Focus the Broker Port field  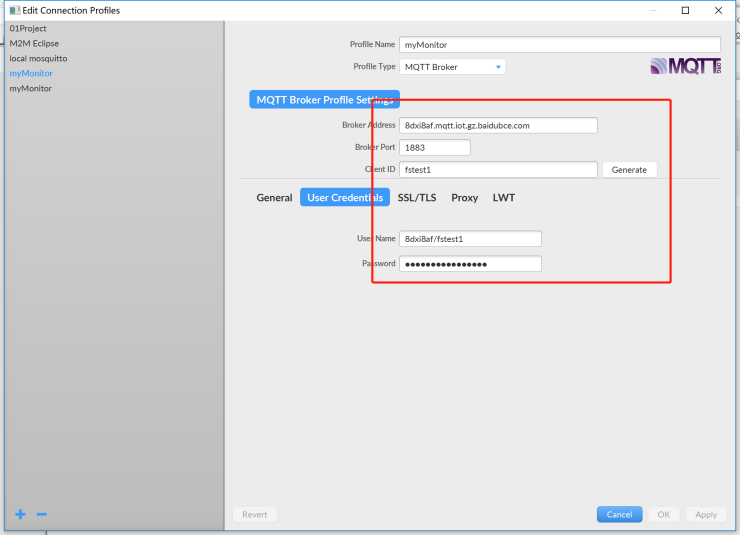pyautogui.click(x=435, y=148)
